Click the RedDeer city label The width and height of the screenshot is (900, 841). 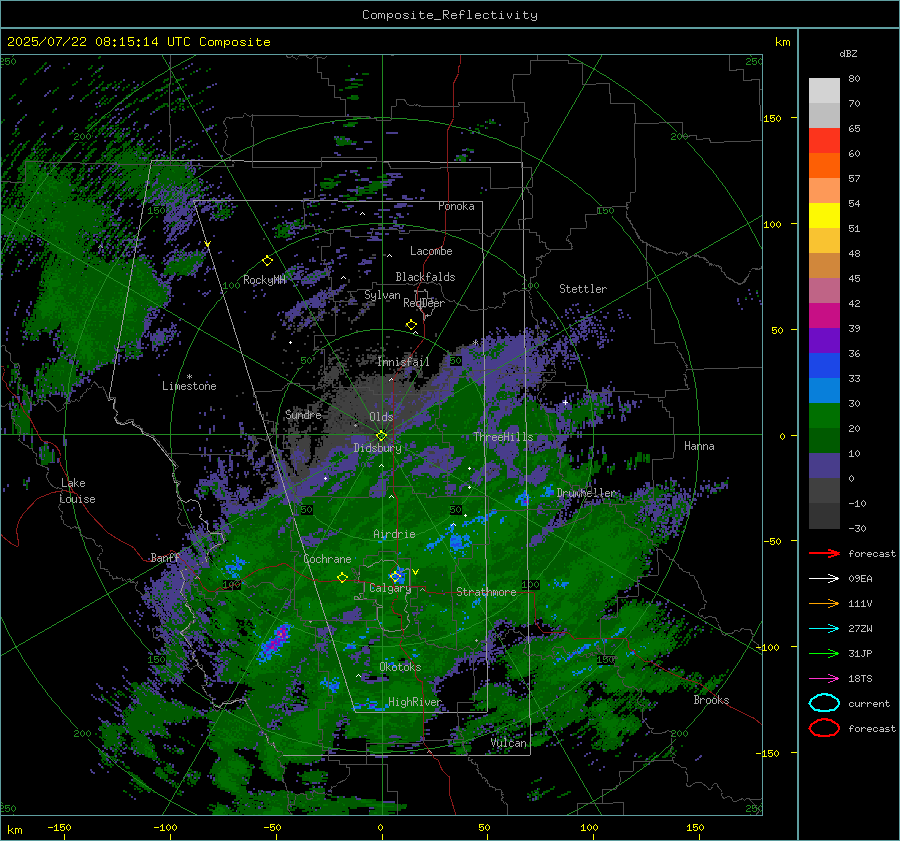(424, 303)
